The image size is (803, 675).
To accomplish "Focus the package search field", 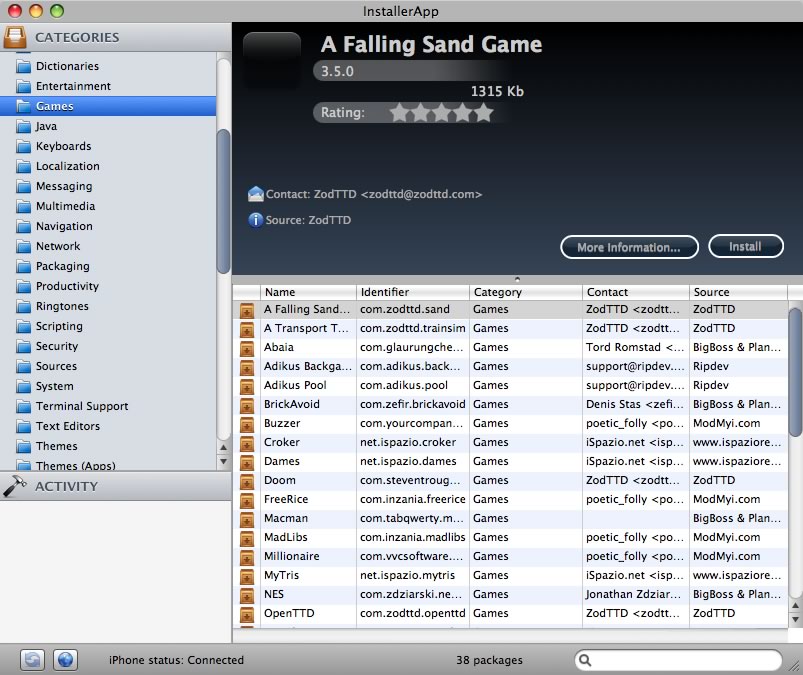I will point(679,660).
